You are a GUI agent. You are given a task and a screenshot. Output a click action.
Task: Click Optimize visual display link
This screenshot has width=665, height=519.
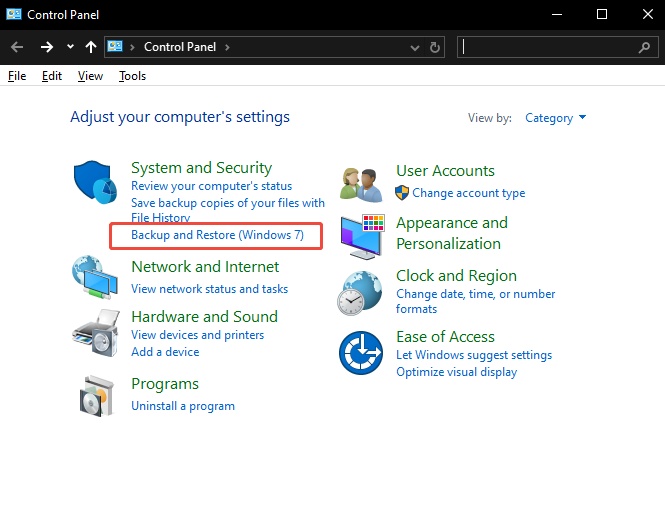point(457,372)
